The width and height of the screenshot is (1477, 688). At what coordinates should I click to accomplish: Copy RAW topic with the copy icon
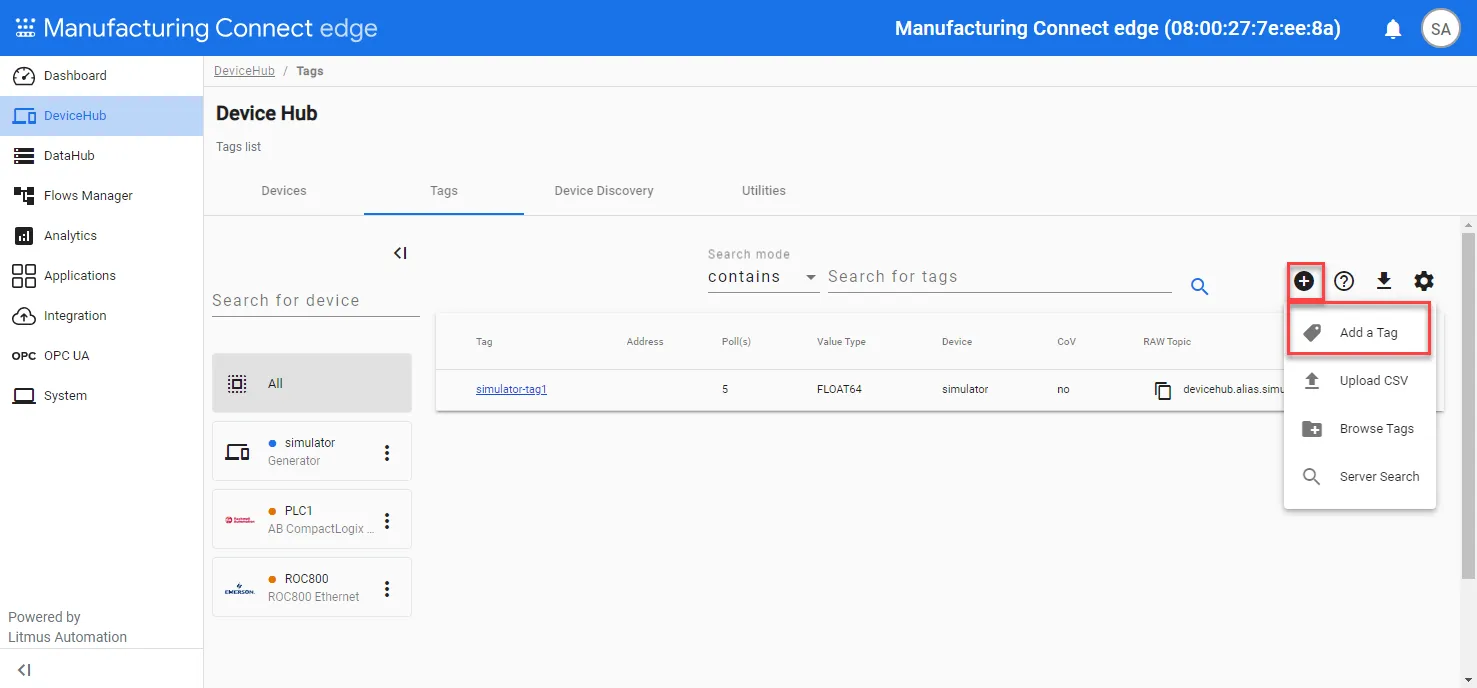tap(1162, 390)
